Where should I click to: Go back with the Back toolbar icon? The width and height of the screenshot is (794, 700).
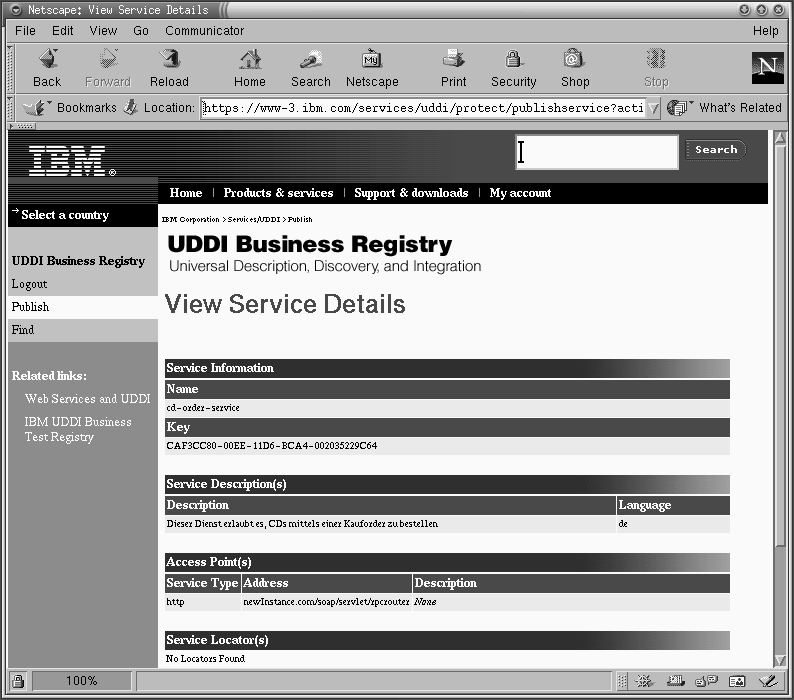pos(48,59)
